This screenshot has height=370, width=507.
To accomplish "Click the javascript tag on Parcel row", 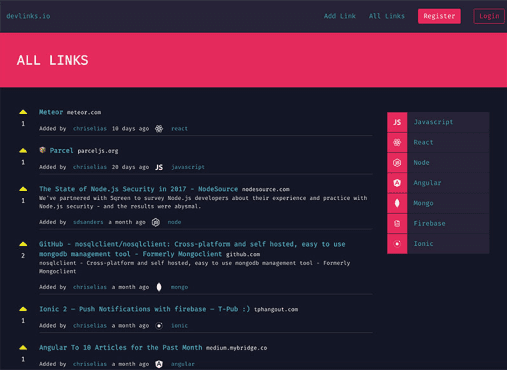I will point(188,167).
